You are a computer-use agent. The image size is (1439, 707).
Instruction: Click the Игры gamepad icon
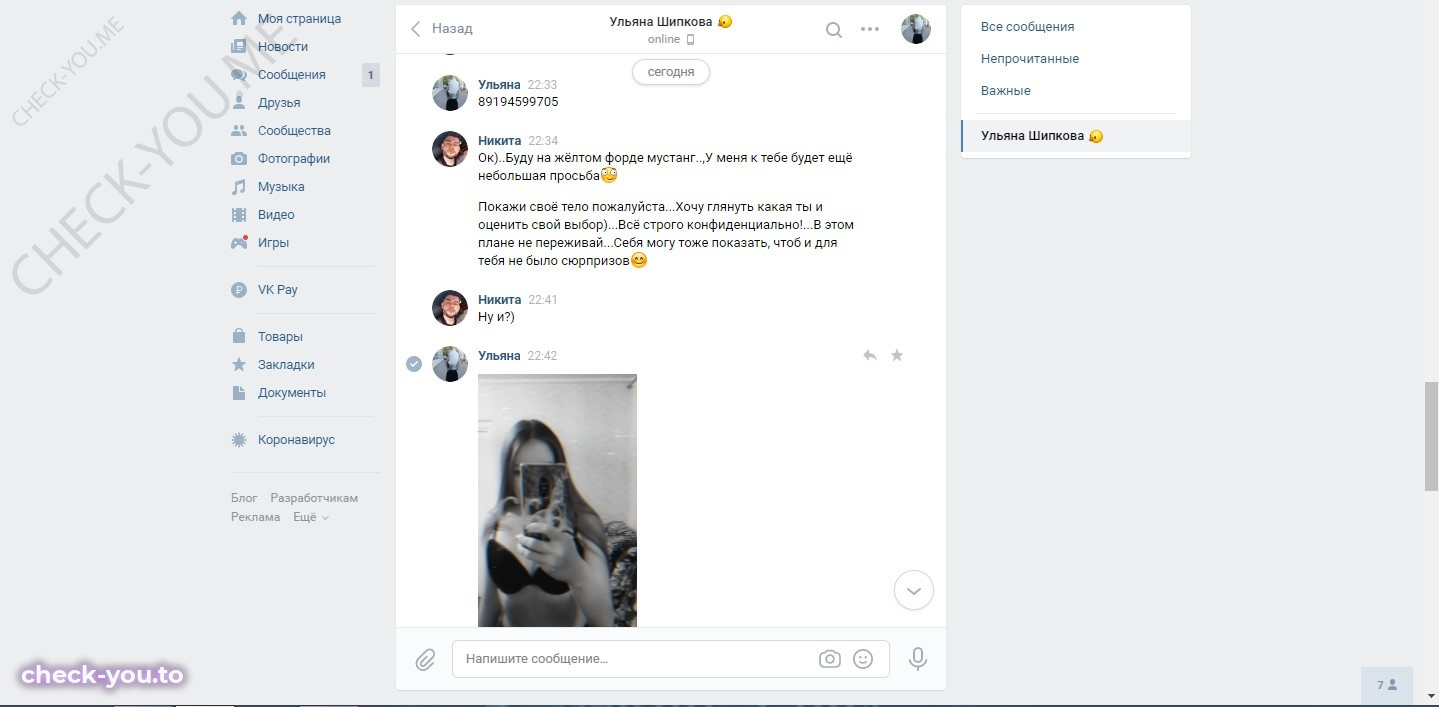pyautogui.click(x=239, y=242)
